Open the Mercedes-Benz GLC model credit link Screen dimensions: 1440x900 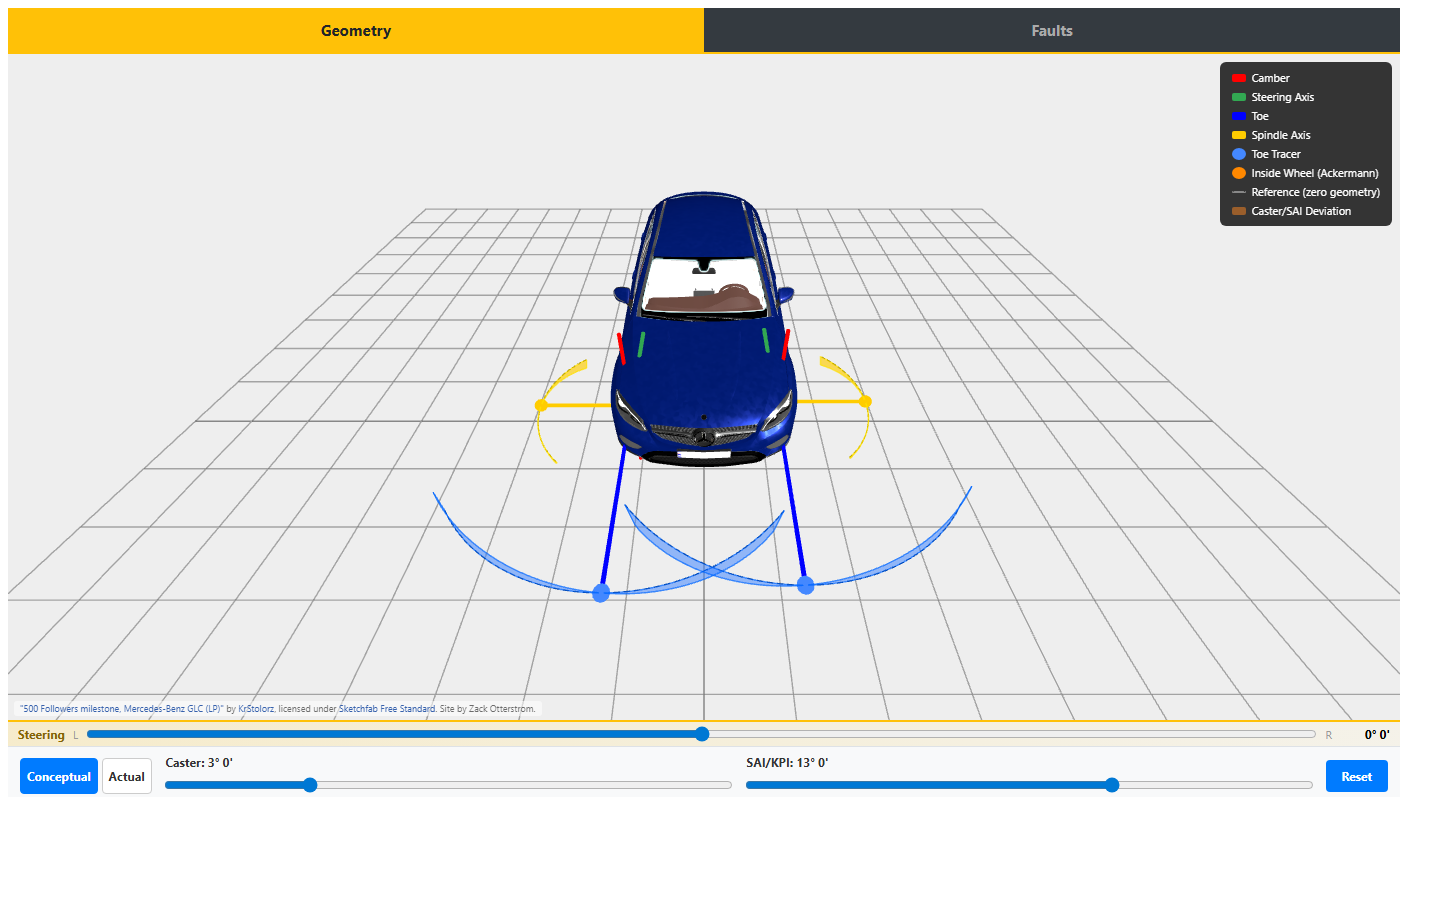[x=121, y=709]
